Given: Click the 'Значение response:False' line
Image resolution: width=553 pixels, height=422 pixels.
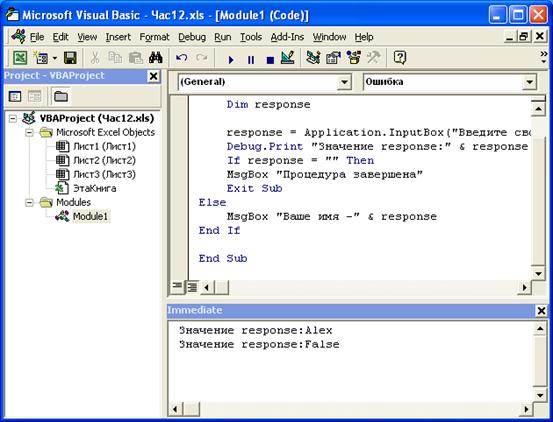Looking at the screenshot, I should 259,344.
